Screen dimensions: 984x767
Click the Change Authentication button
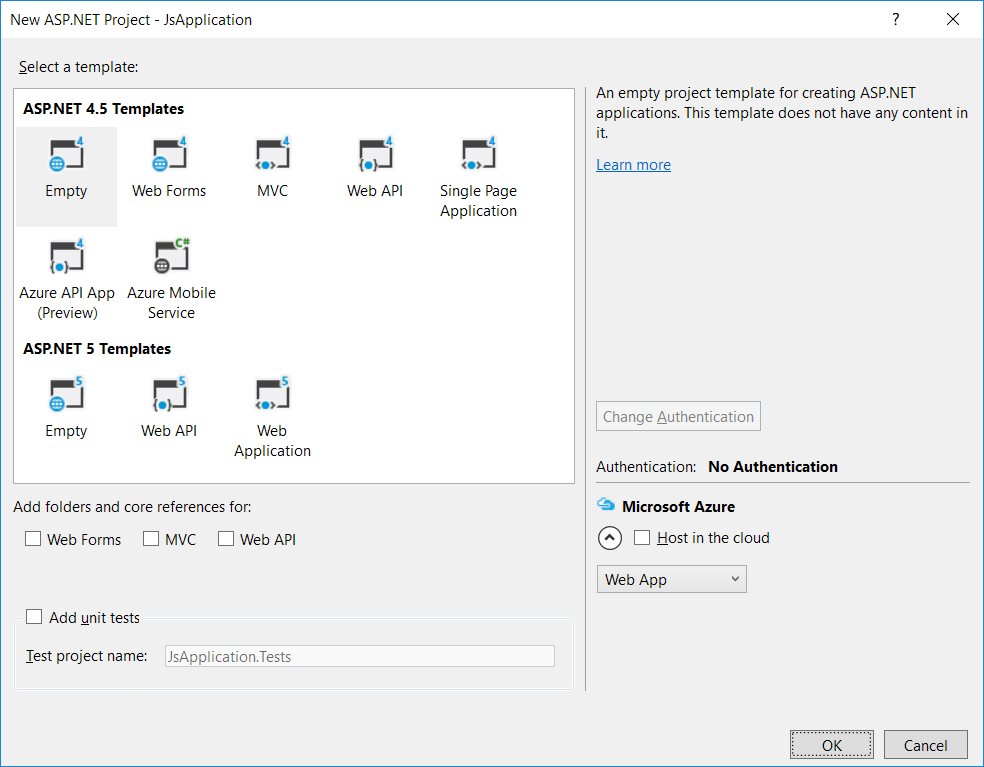click(678, 416)
